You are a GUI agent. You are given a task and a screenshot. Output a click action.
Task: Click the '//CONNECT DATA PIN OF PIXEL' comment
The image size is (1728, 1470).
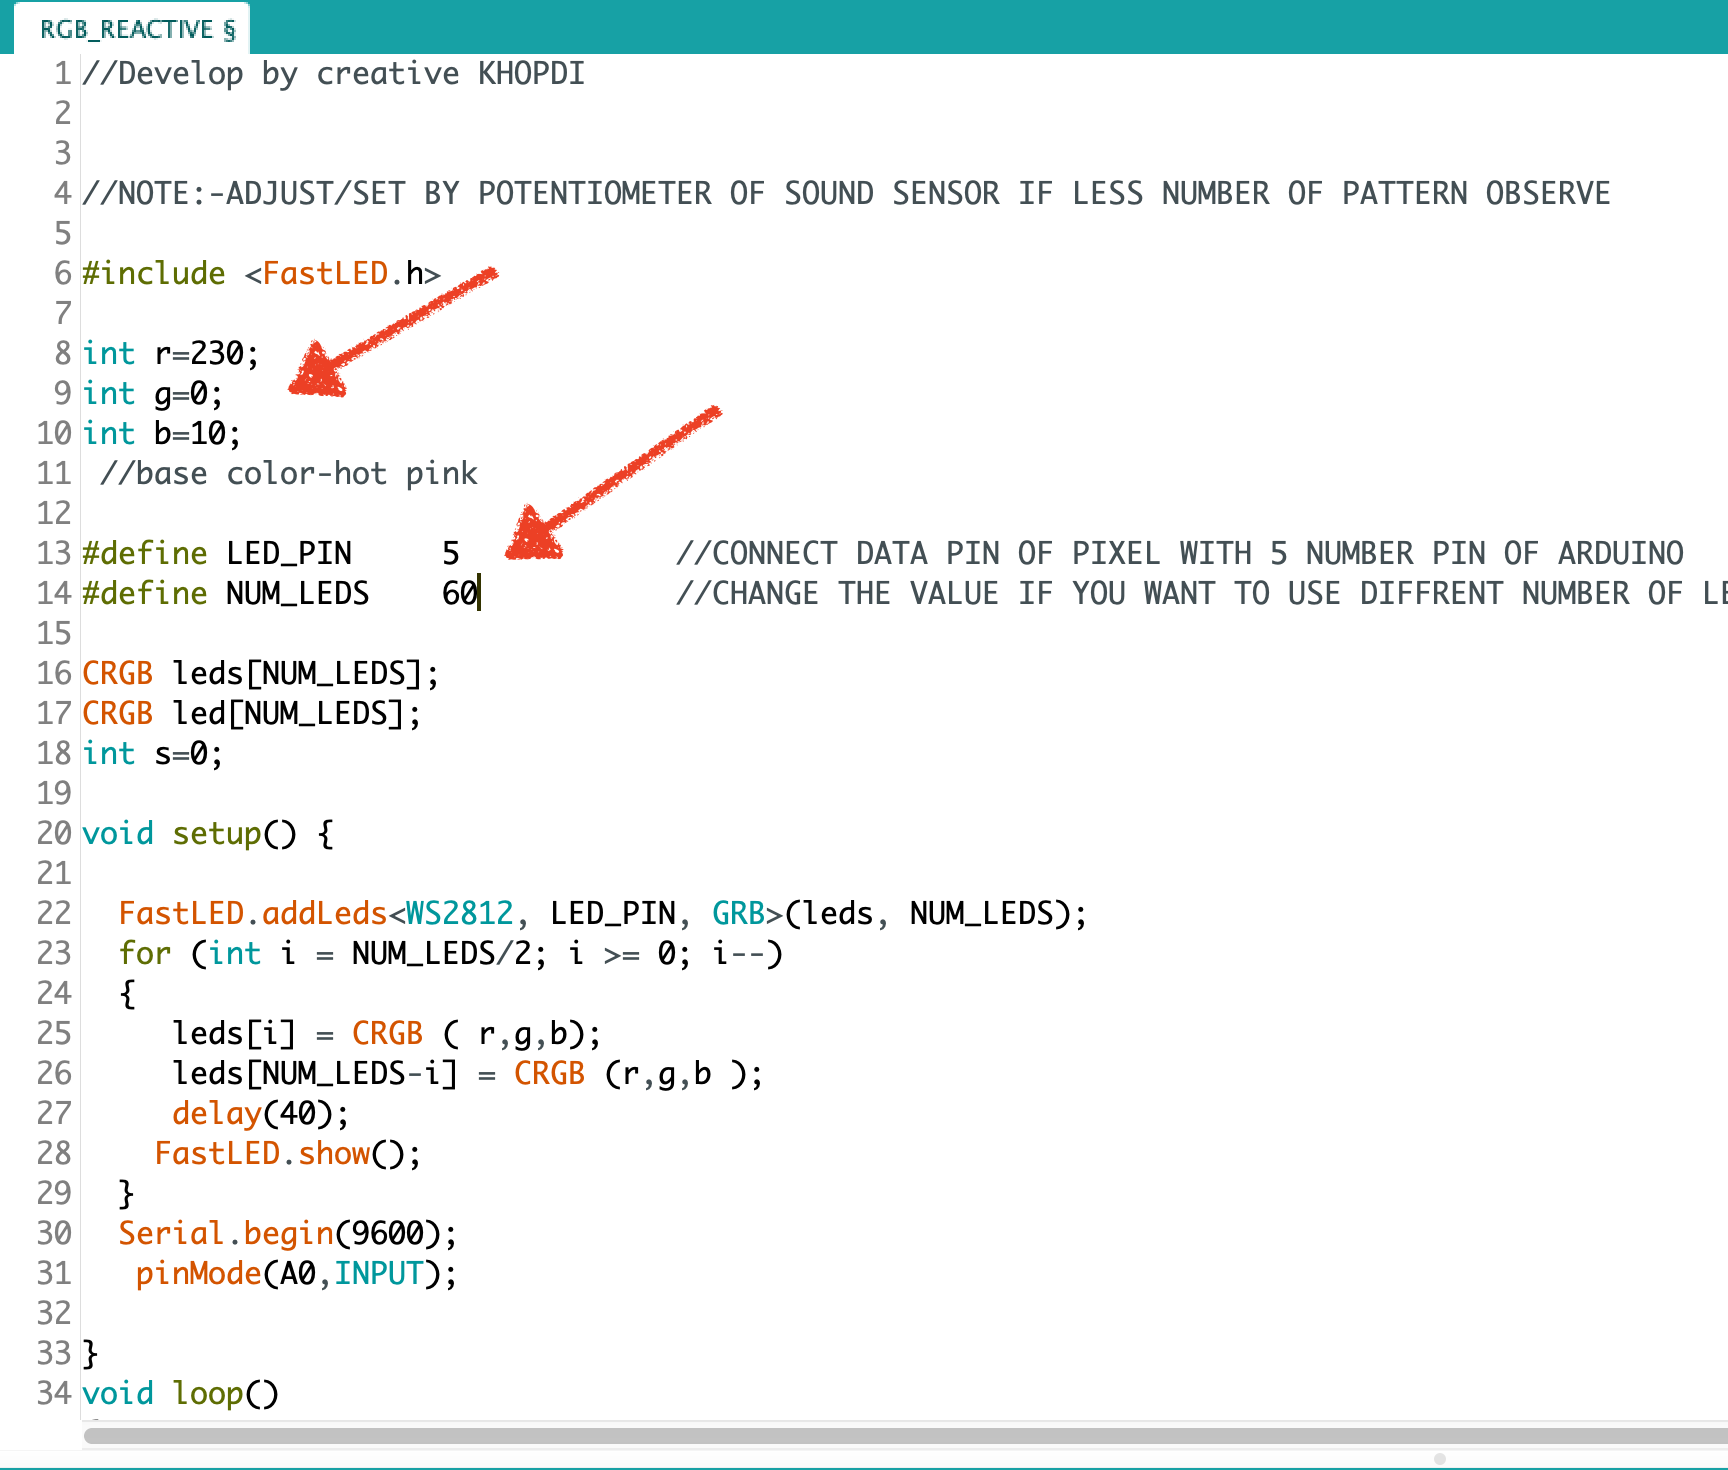point(1180,554)
